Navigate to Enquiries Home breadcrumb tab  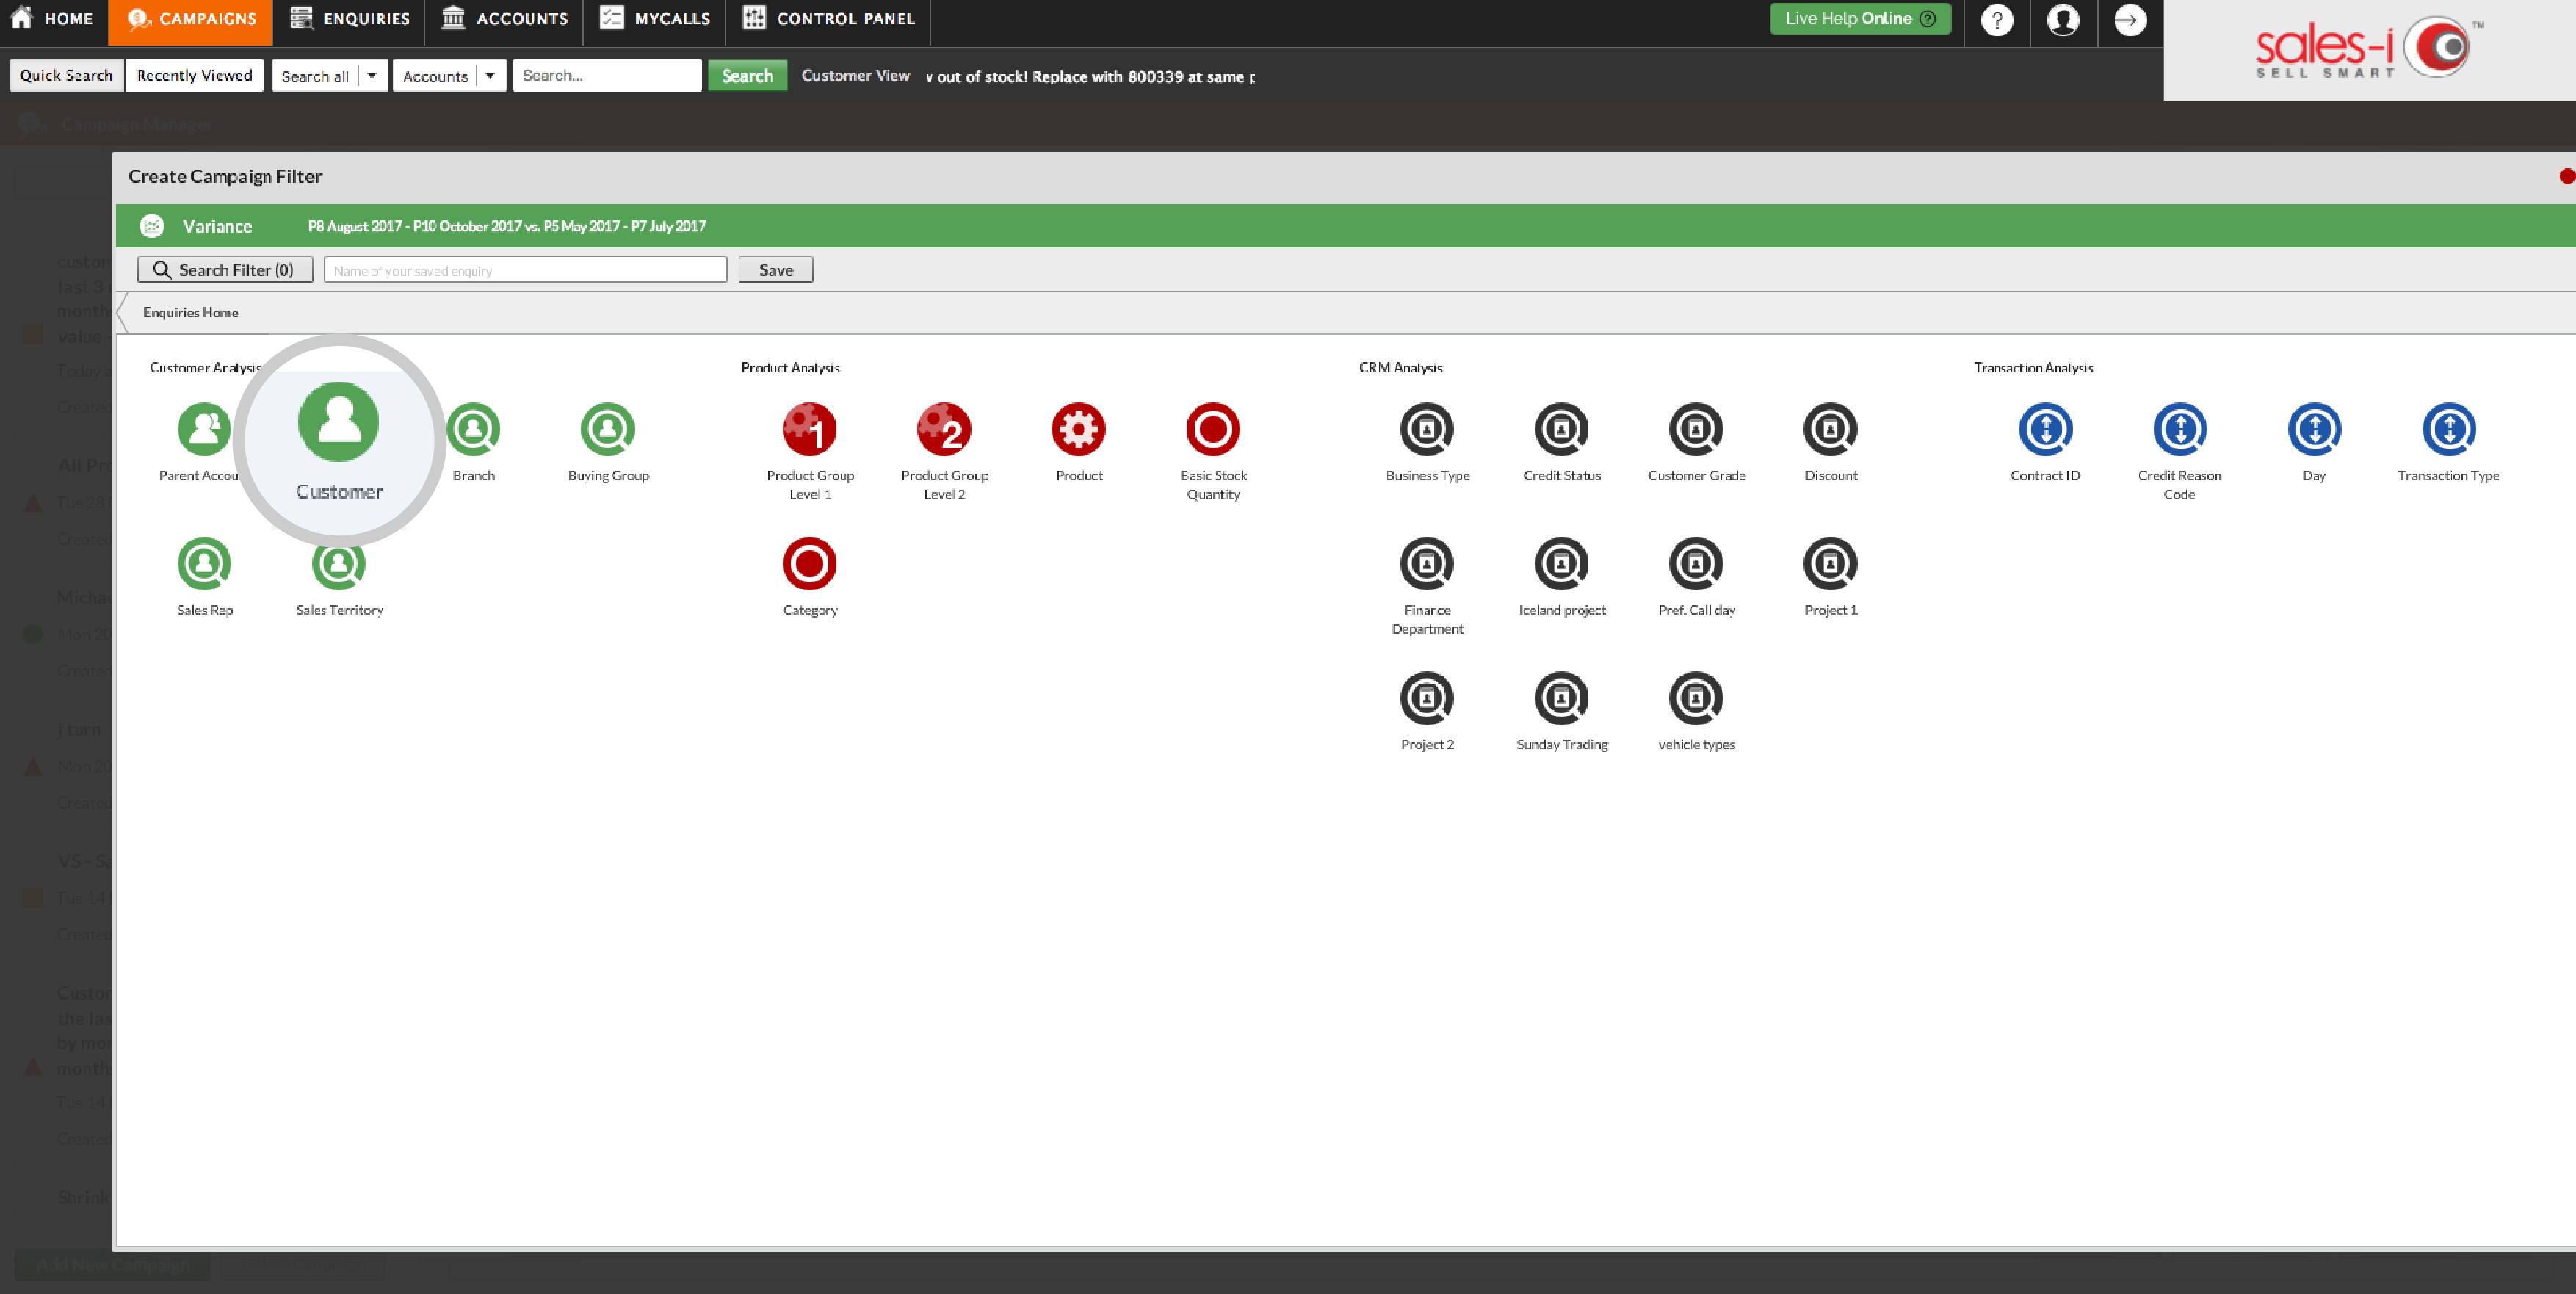point(189,312)
